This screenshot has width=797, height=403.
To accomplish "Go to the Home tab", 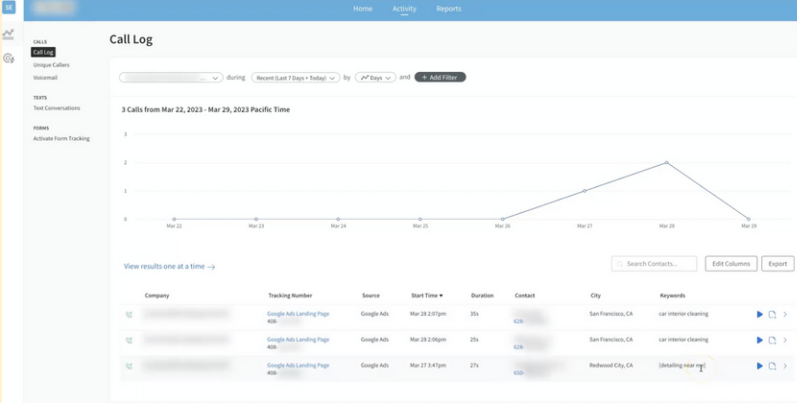I will pyautogui.click(x=362, y=9).
